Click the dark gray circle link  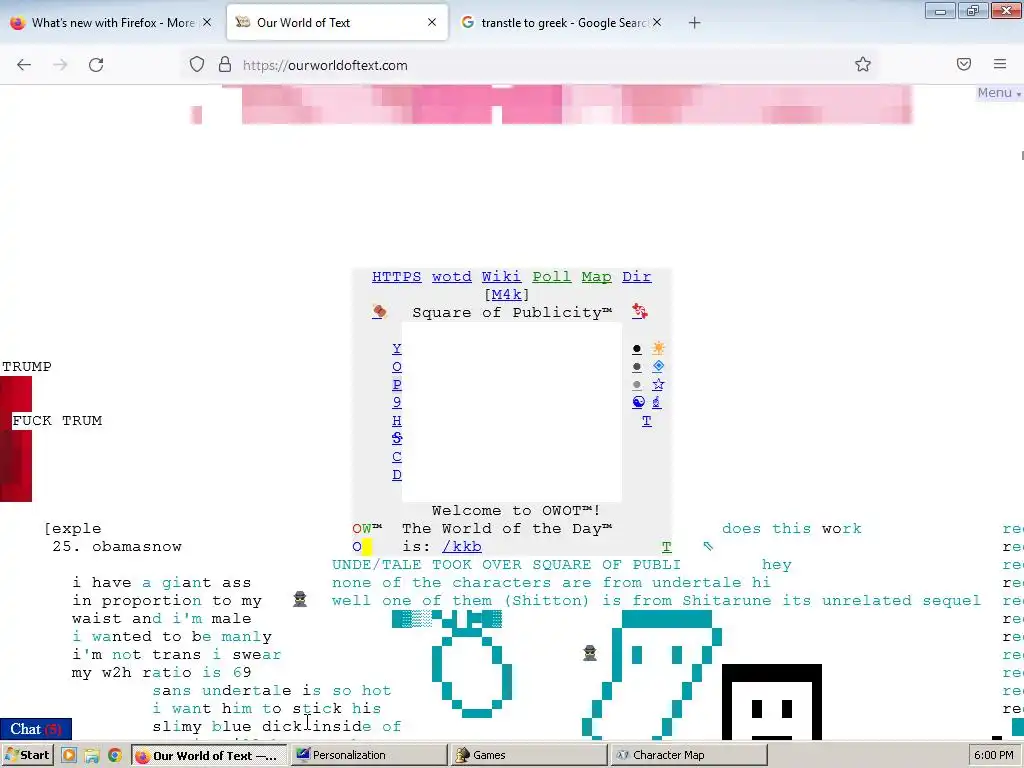(637, 367)
